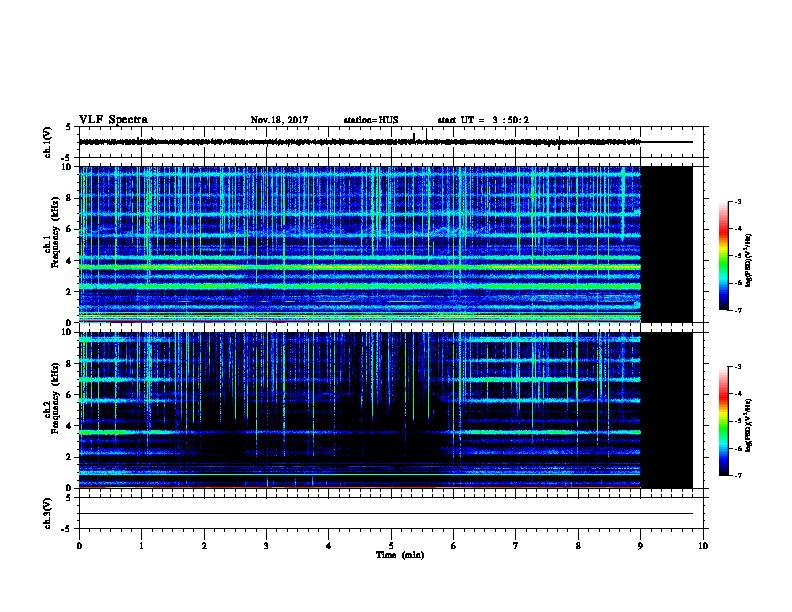Click the "-3" tick on ch.2 colorbar
The image size is (792, 612).
pyautogui.click(x=737, y=367)
